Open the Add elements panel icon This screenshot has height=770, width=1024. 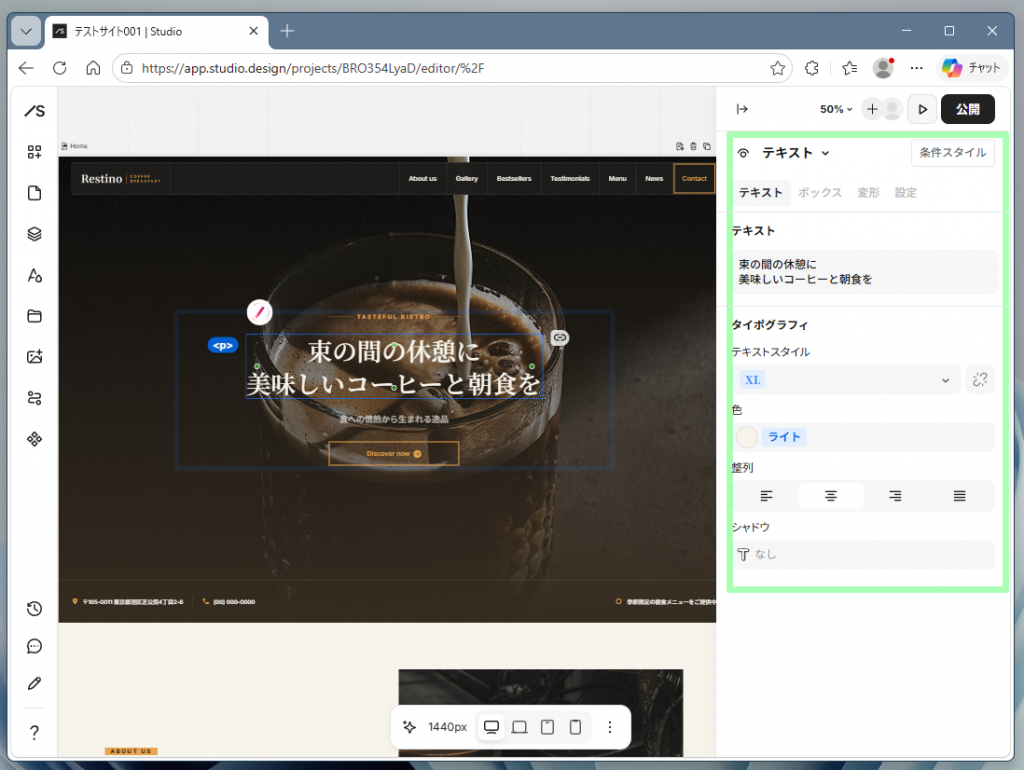point(35,152)
